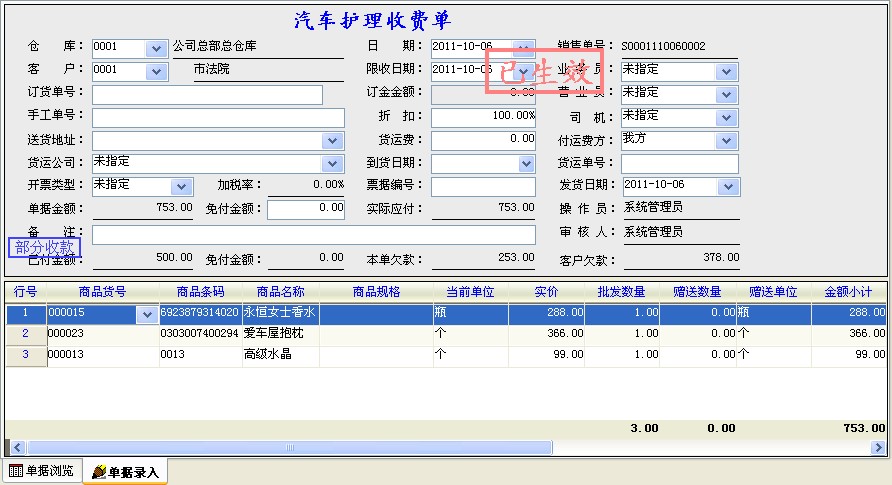The width and height of the screenshot is (892, 485).
Task: Expand the 司机 selection dropdown
Action: pyautogui.click(x=727, y=117)
